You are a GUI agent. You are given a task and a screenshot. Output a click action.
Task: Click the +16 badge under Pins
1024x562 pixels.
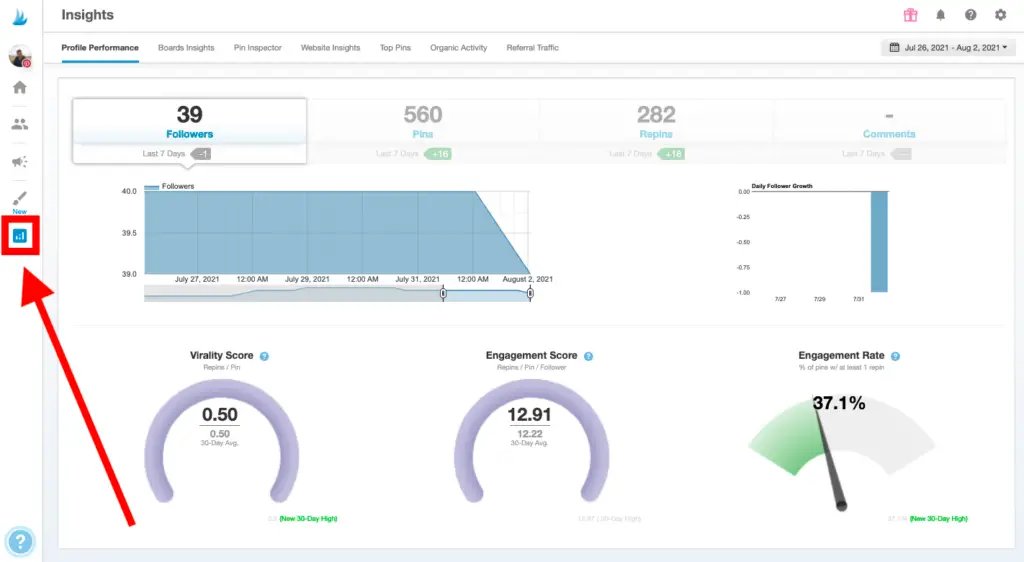click(x=438, y=154)
